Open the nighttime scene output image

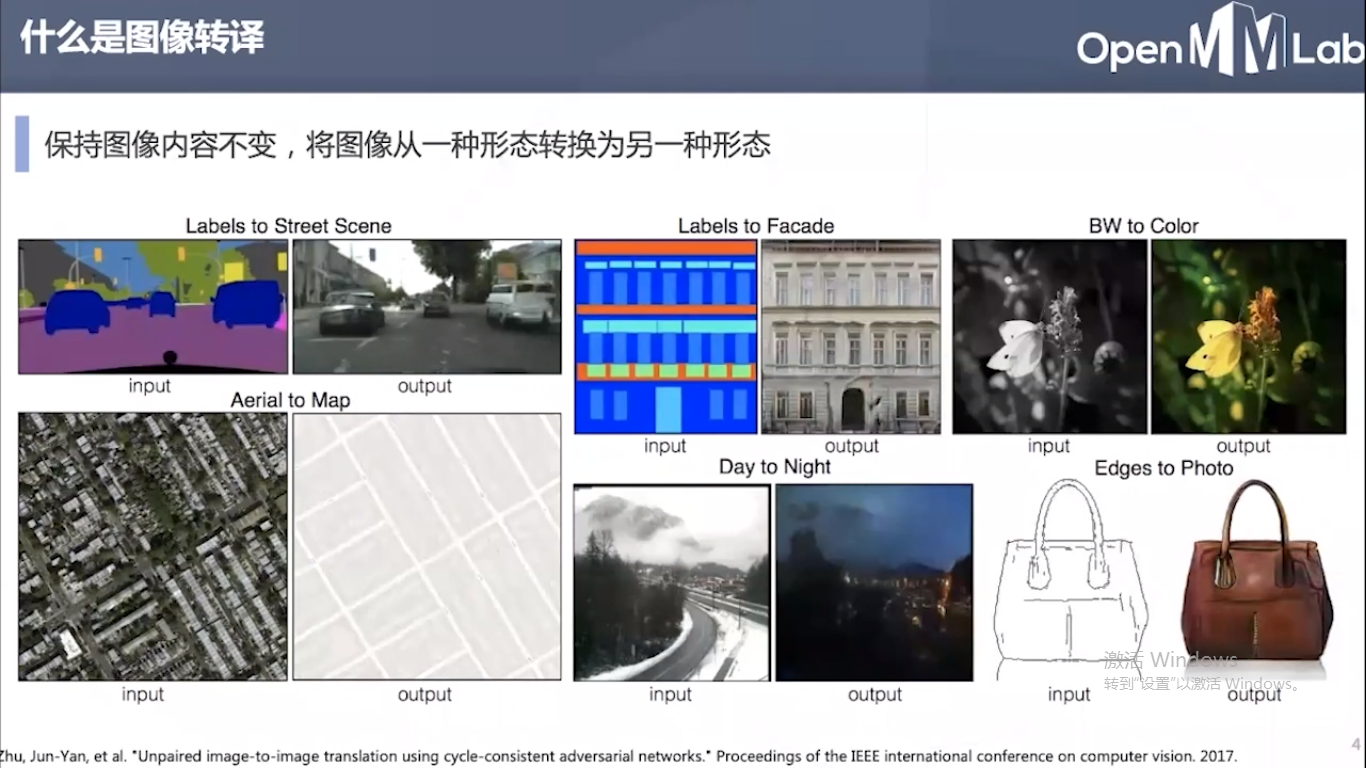[x=874, y=582]
